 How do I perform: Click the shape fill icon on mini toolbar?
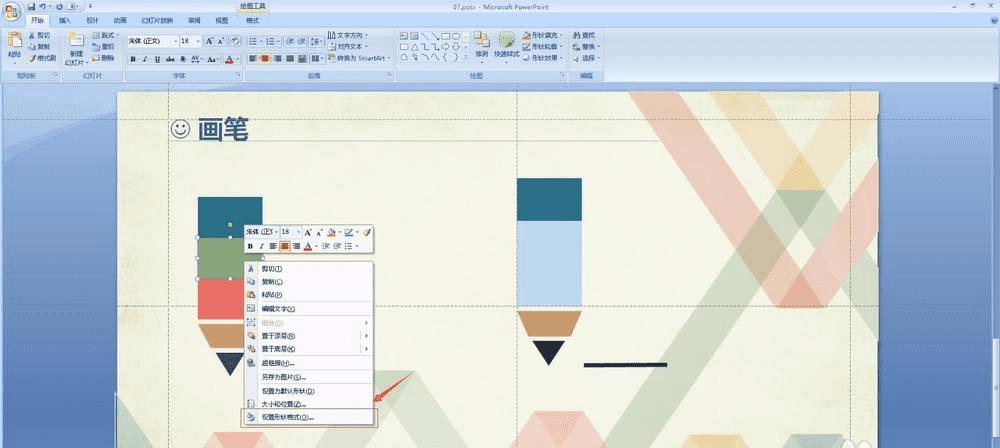332,232
